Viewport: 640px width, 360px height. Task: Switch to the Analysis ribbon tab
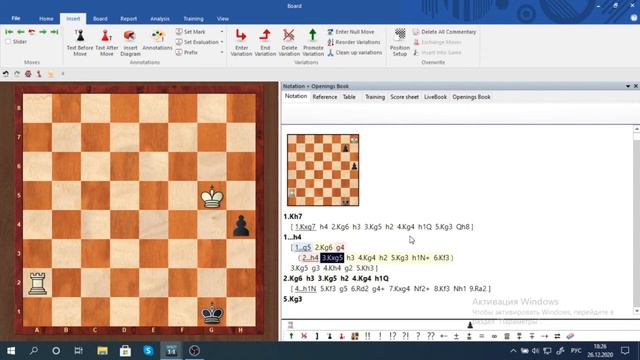click(160, 19)
